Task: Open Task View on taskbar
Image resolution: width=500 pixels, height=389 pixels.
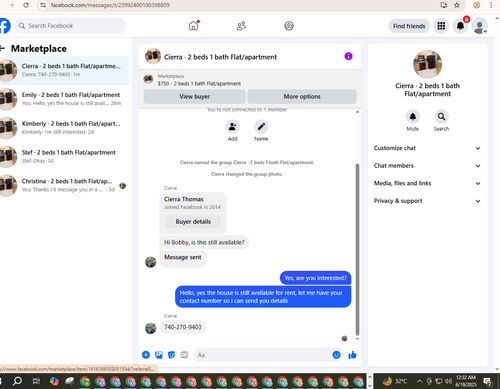Action: click(x=36, y=381)
